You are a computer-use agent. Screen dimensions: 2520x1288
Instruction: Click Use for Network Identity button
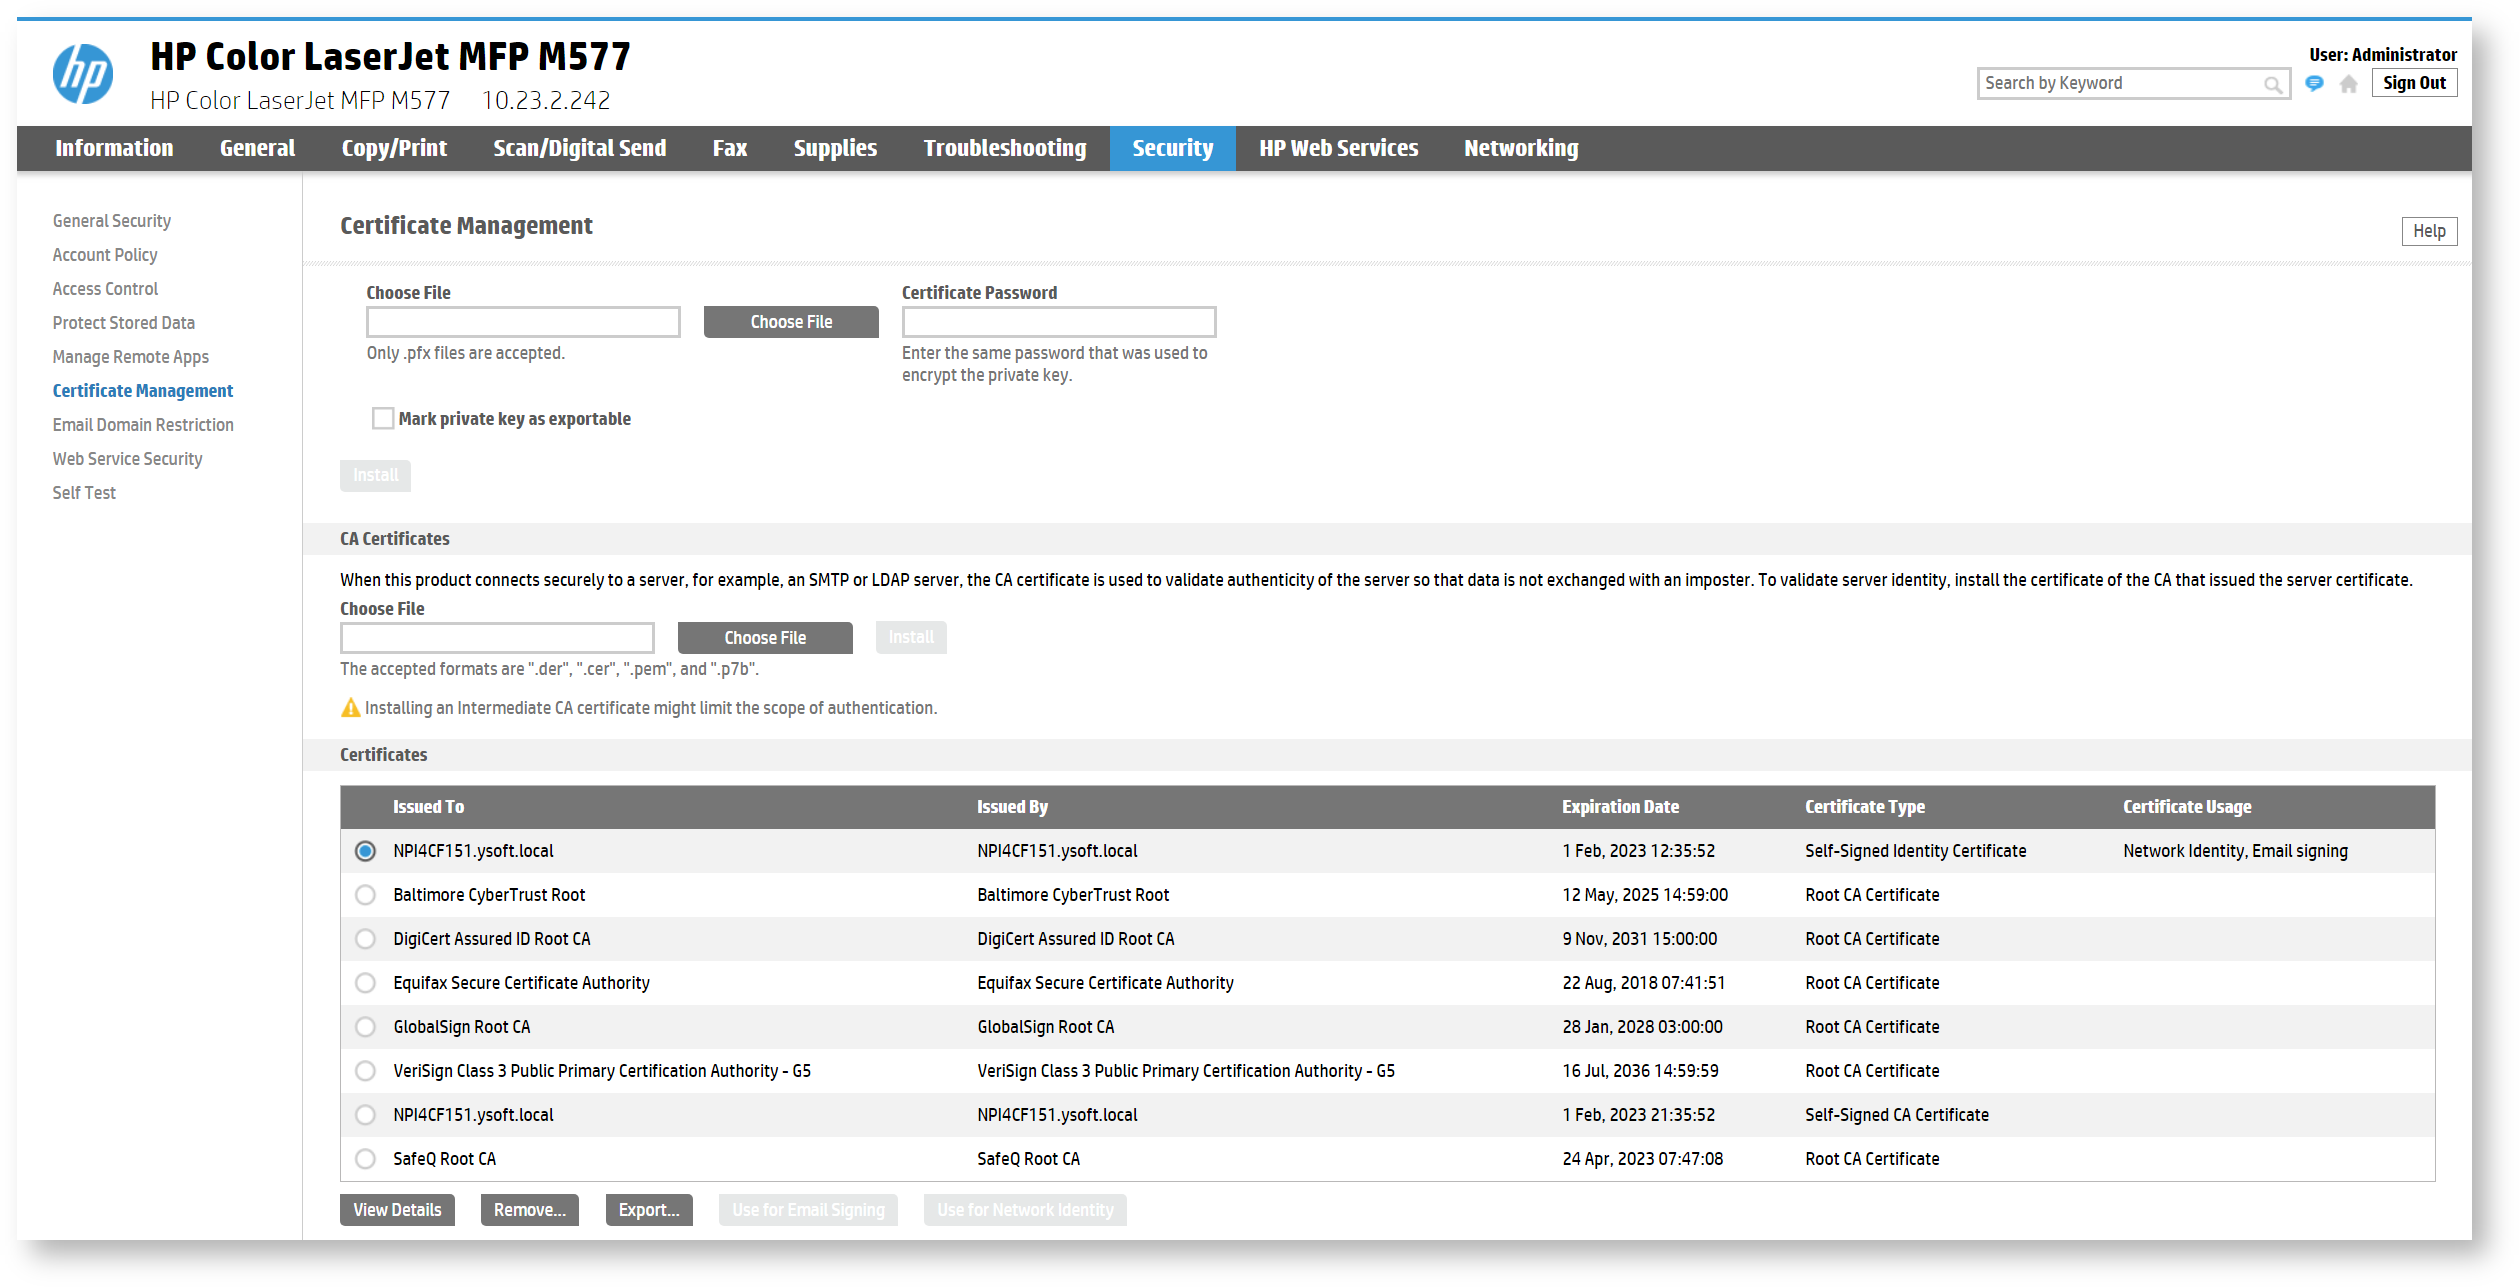coord(1025,1210)
